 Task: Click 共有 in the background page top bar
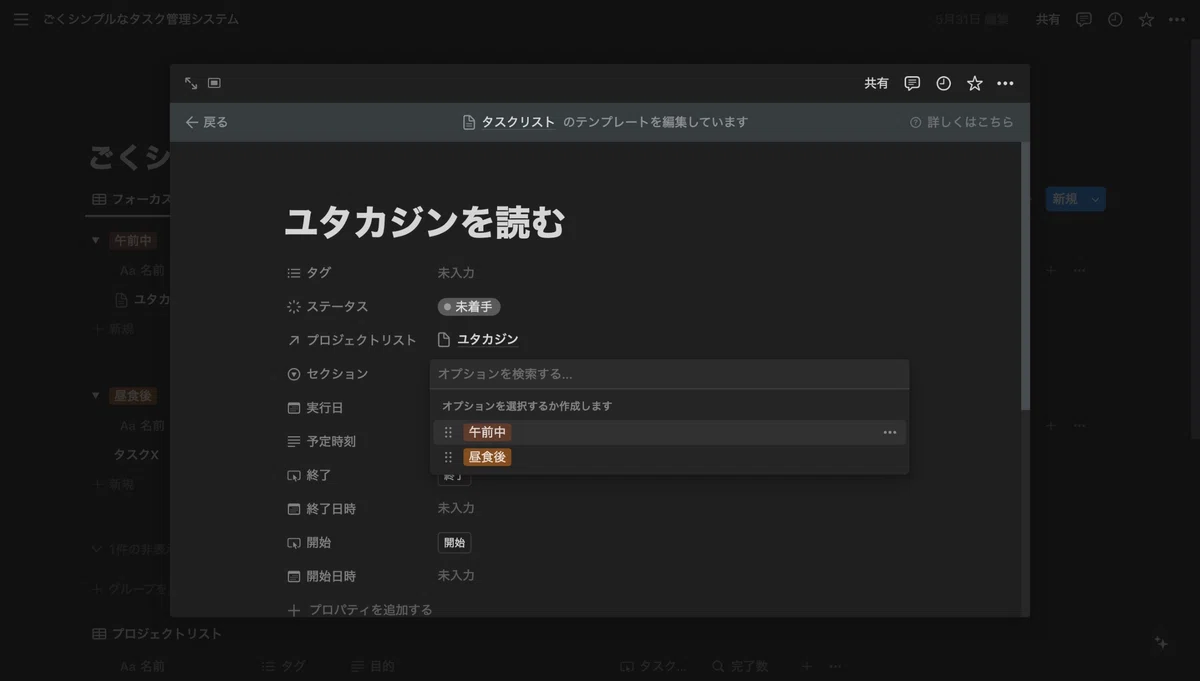coord(1048,19)
